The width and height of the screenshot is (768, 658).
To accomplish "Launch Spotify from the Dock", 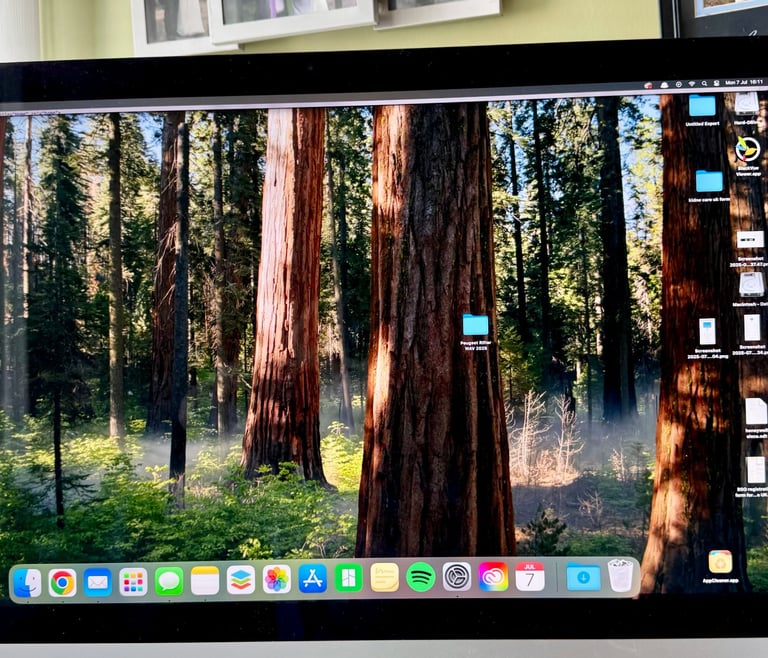I will point(421,577).
